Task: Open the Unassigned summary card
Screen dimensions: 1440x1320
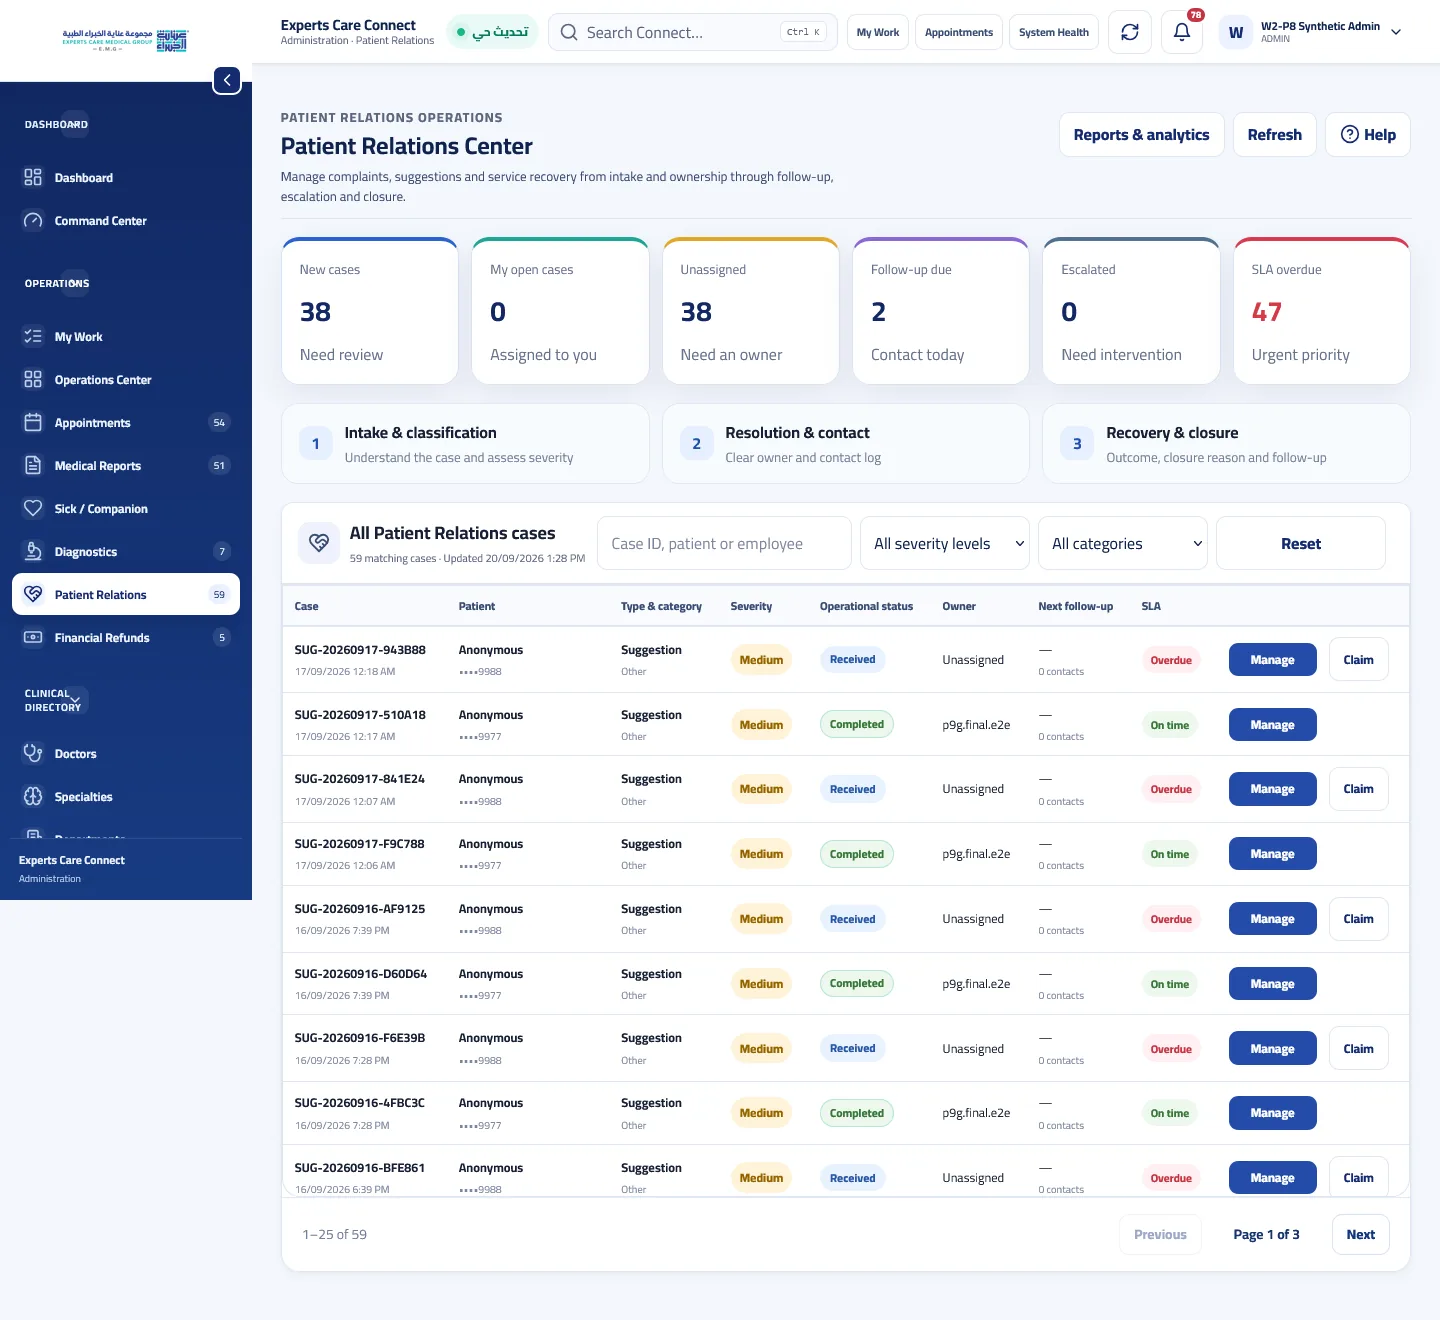Action: tap(751, 311)
